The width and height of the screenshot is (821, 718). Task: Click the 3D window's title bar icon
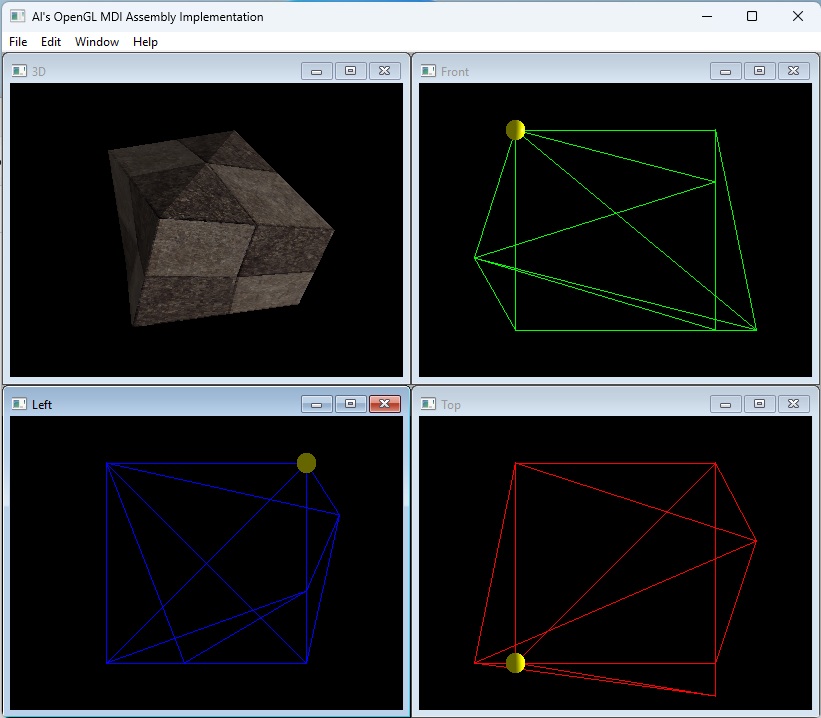[19, 71]
